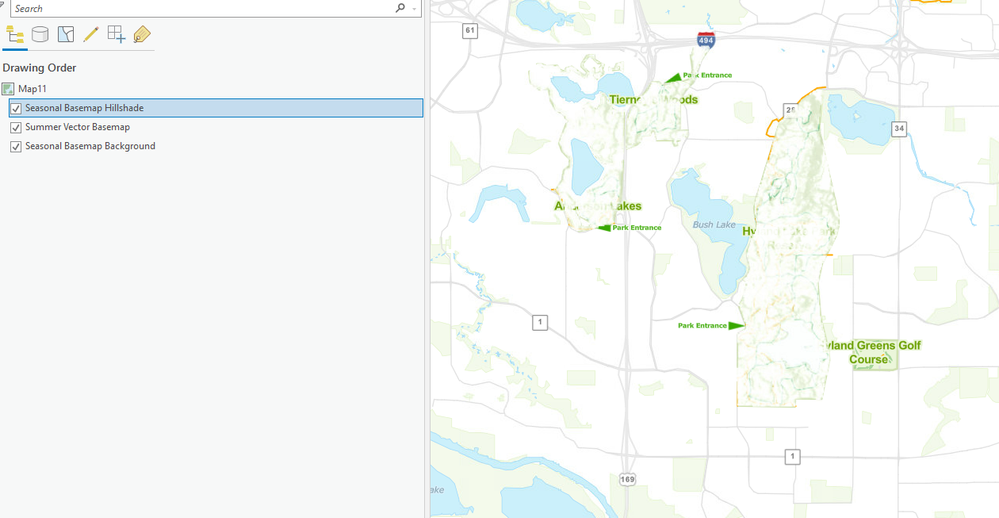Select the Summer Vector Basemap layer
The image size is (999, 518).
(78, 127)
